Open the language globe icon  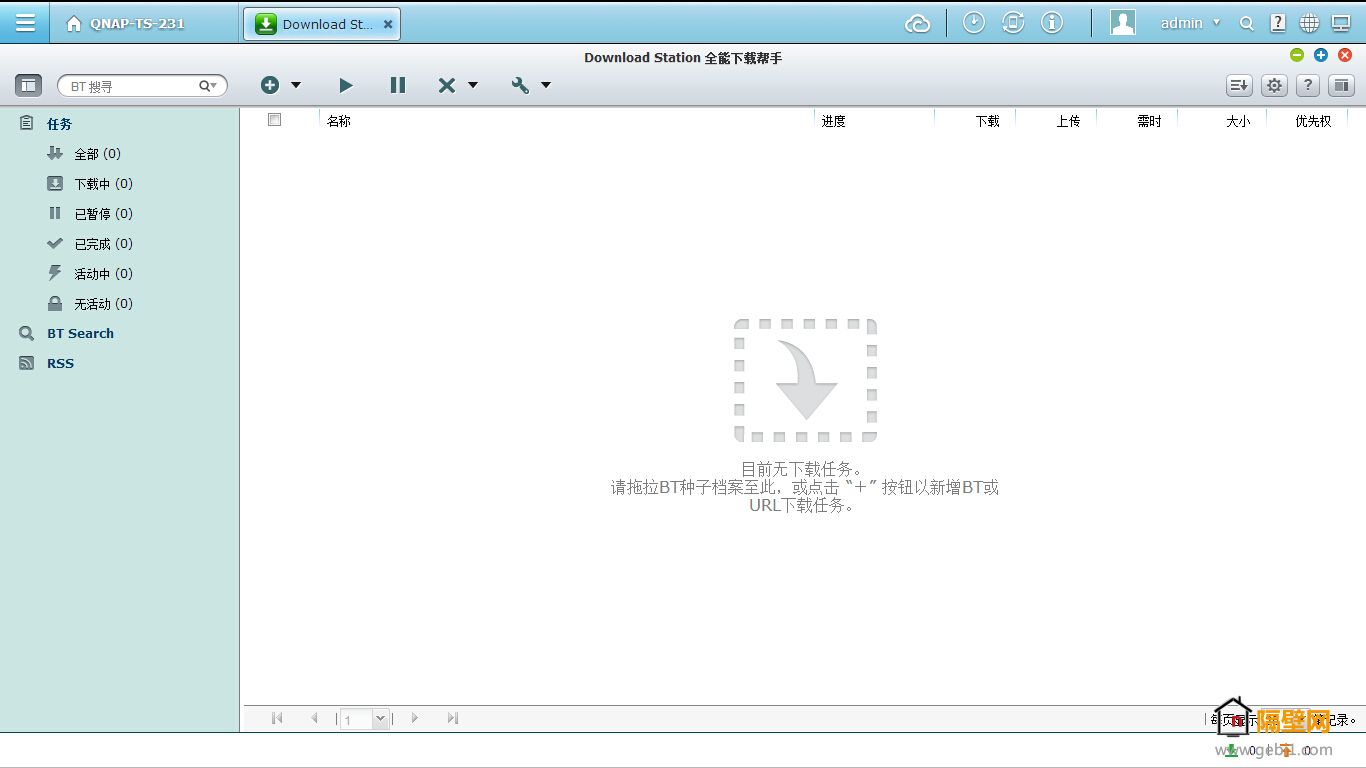1309,23
